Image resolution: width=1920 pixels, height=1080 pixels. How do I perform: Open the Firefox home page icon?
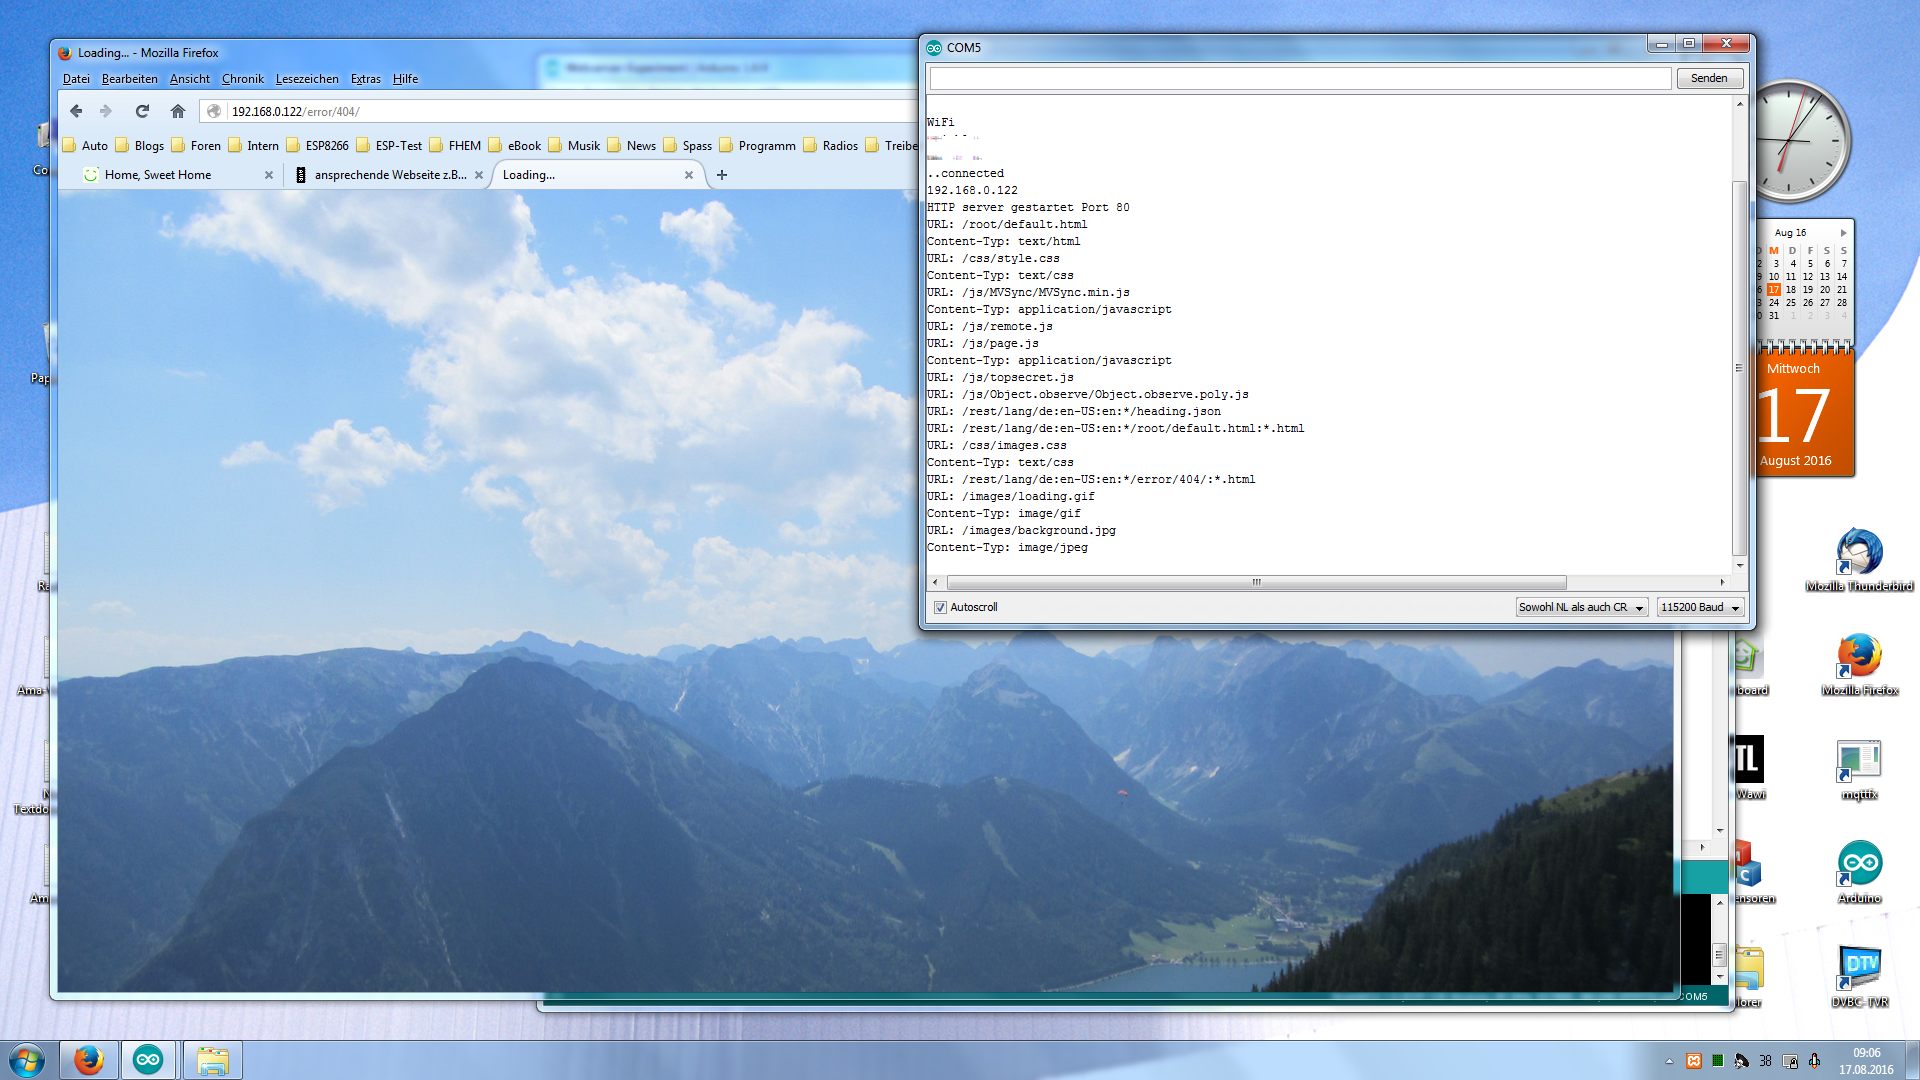click(x=178, y=111)
